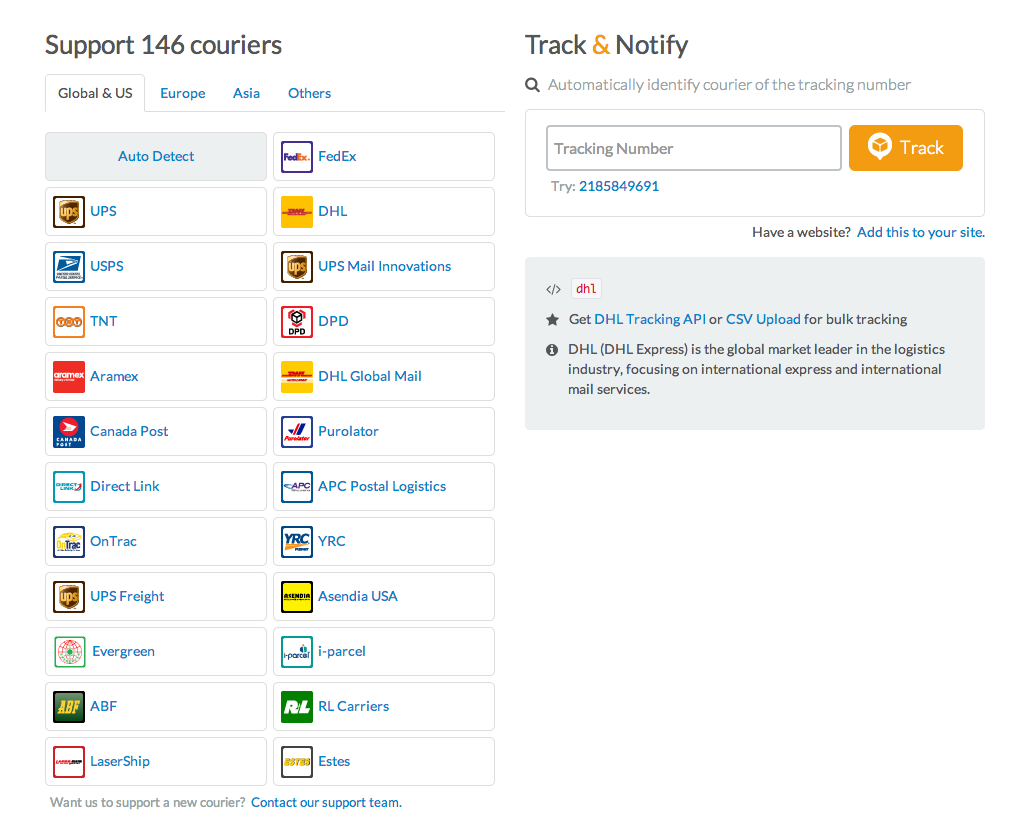Choose the Auto Detect option

coord(156,156)
